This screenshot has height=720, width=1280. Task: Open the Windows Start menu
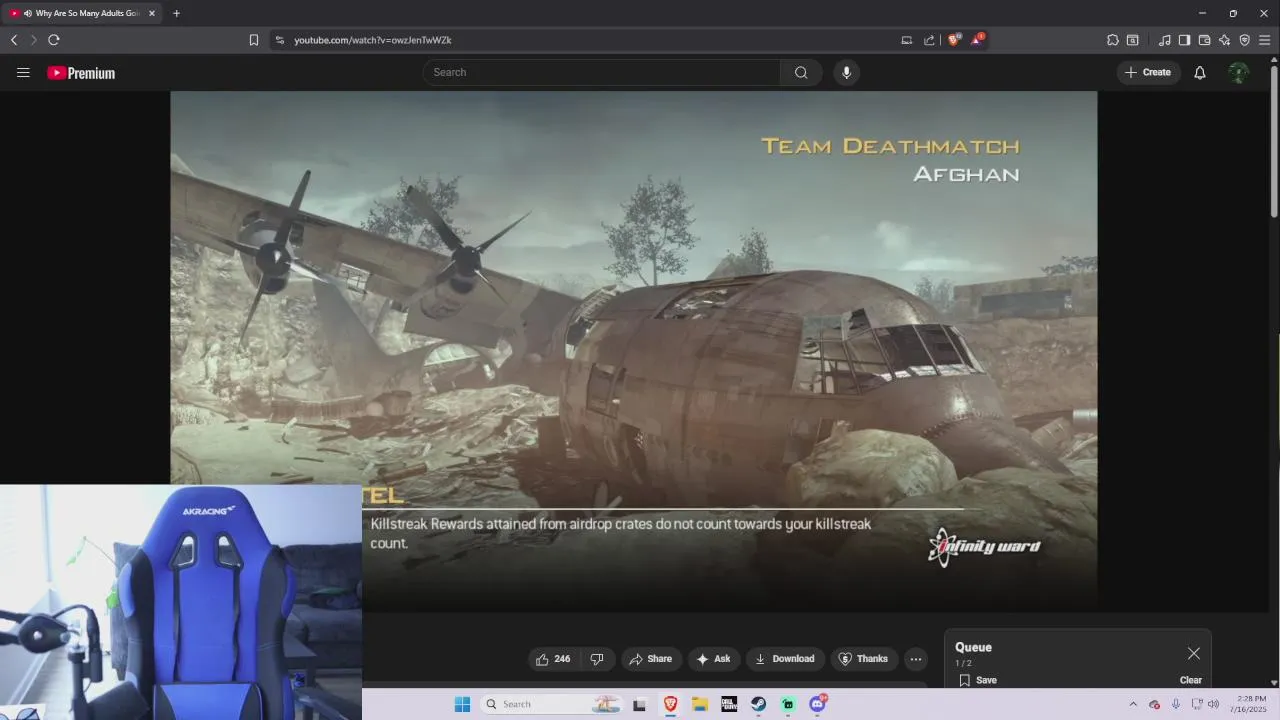[462, 704]
